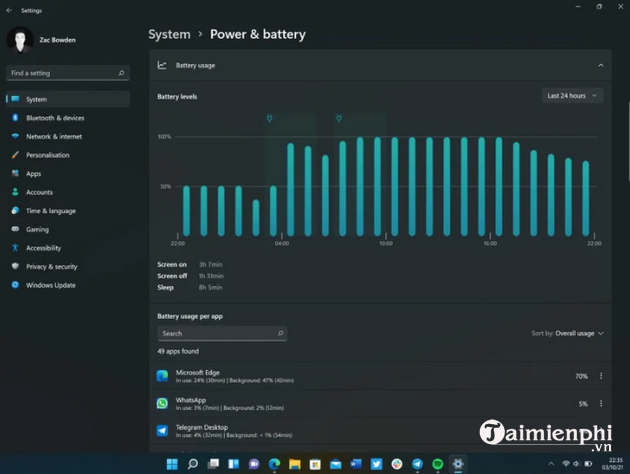This screenshot has height=474, width=630.
Task: Open the clock showing 22:35
Action: click(x=612, y=464)
